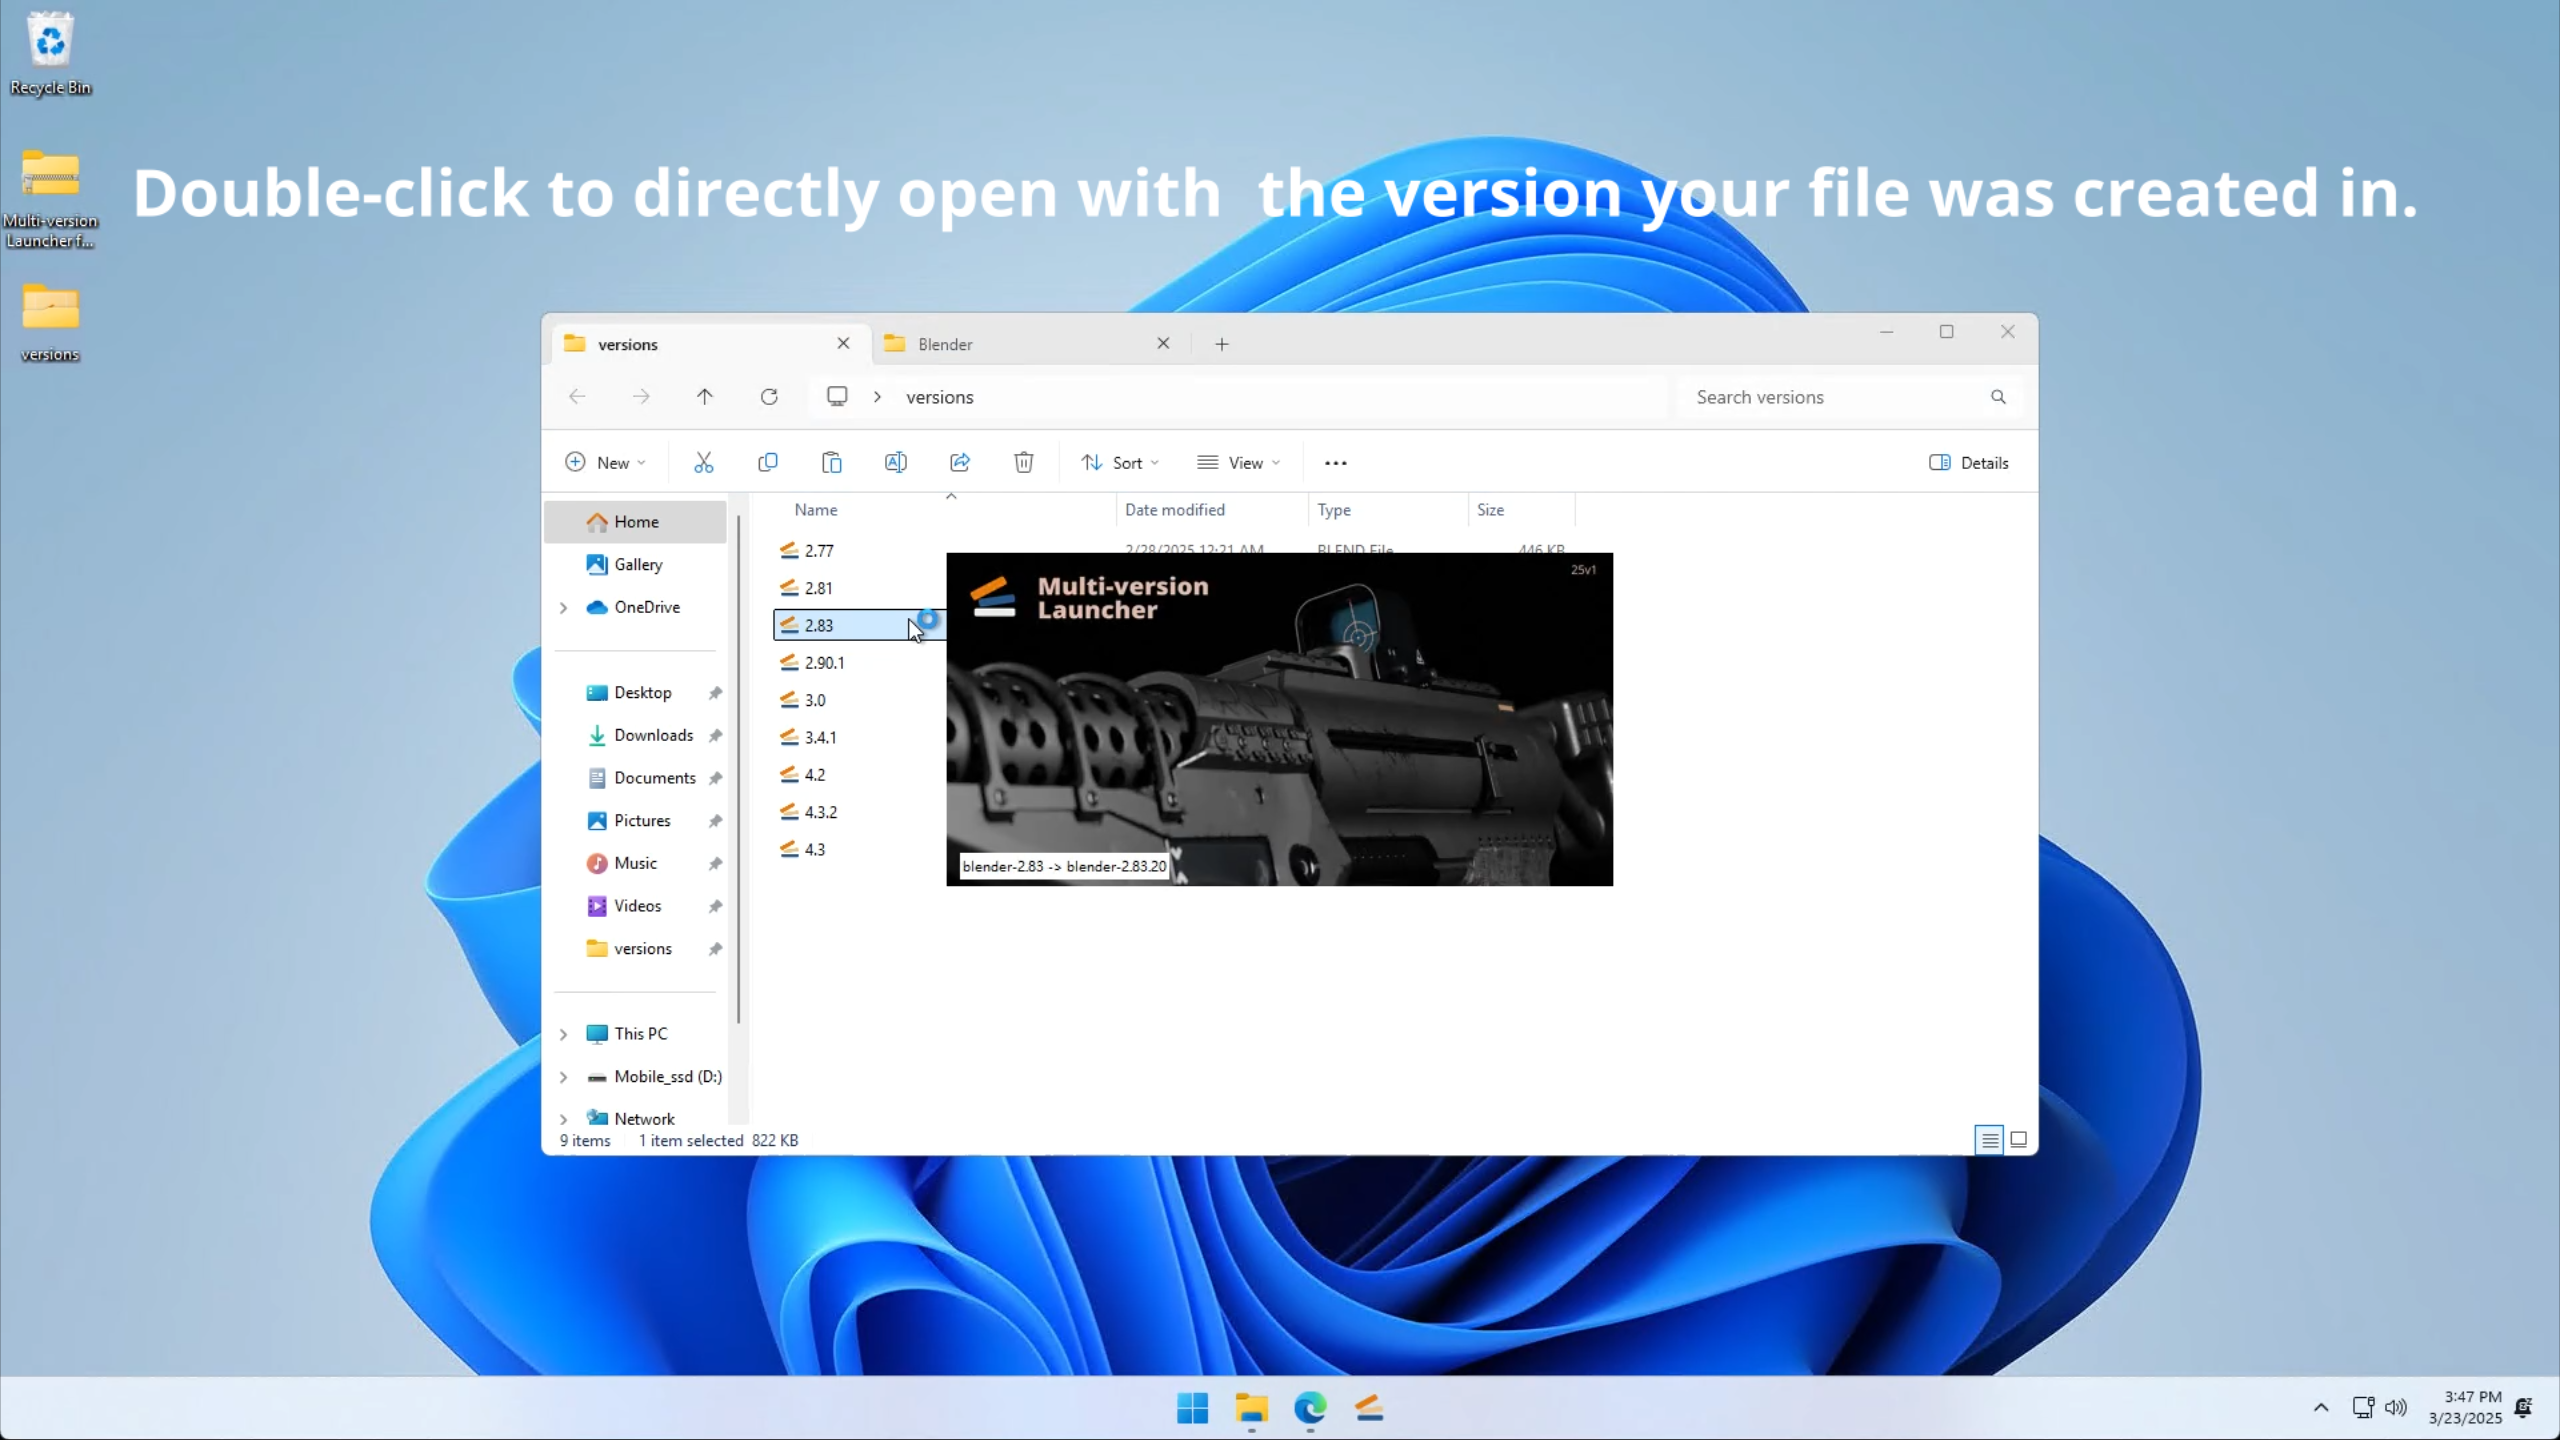Switch to the Blender tab
This screenshot has width=2560, height=1440.
coord(1030,344)
